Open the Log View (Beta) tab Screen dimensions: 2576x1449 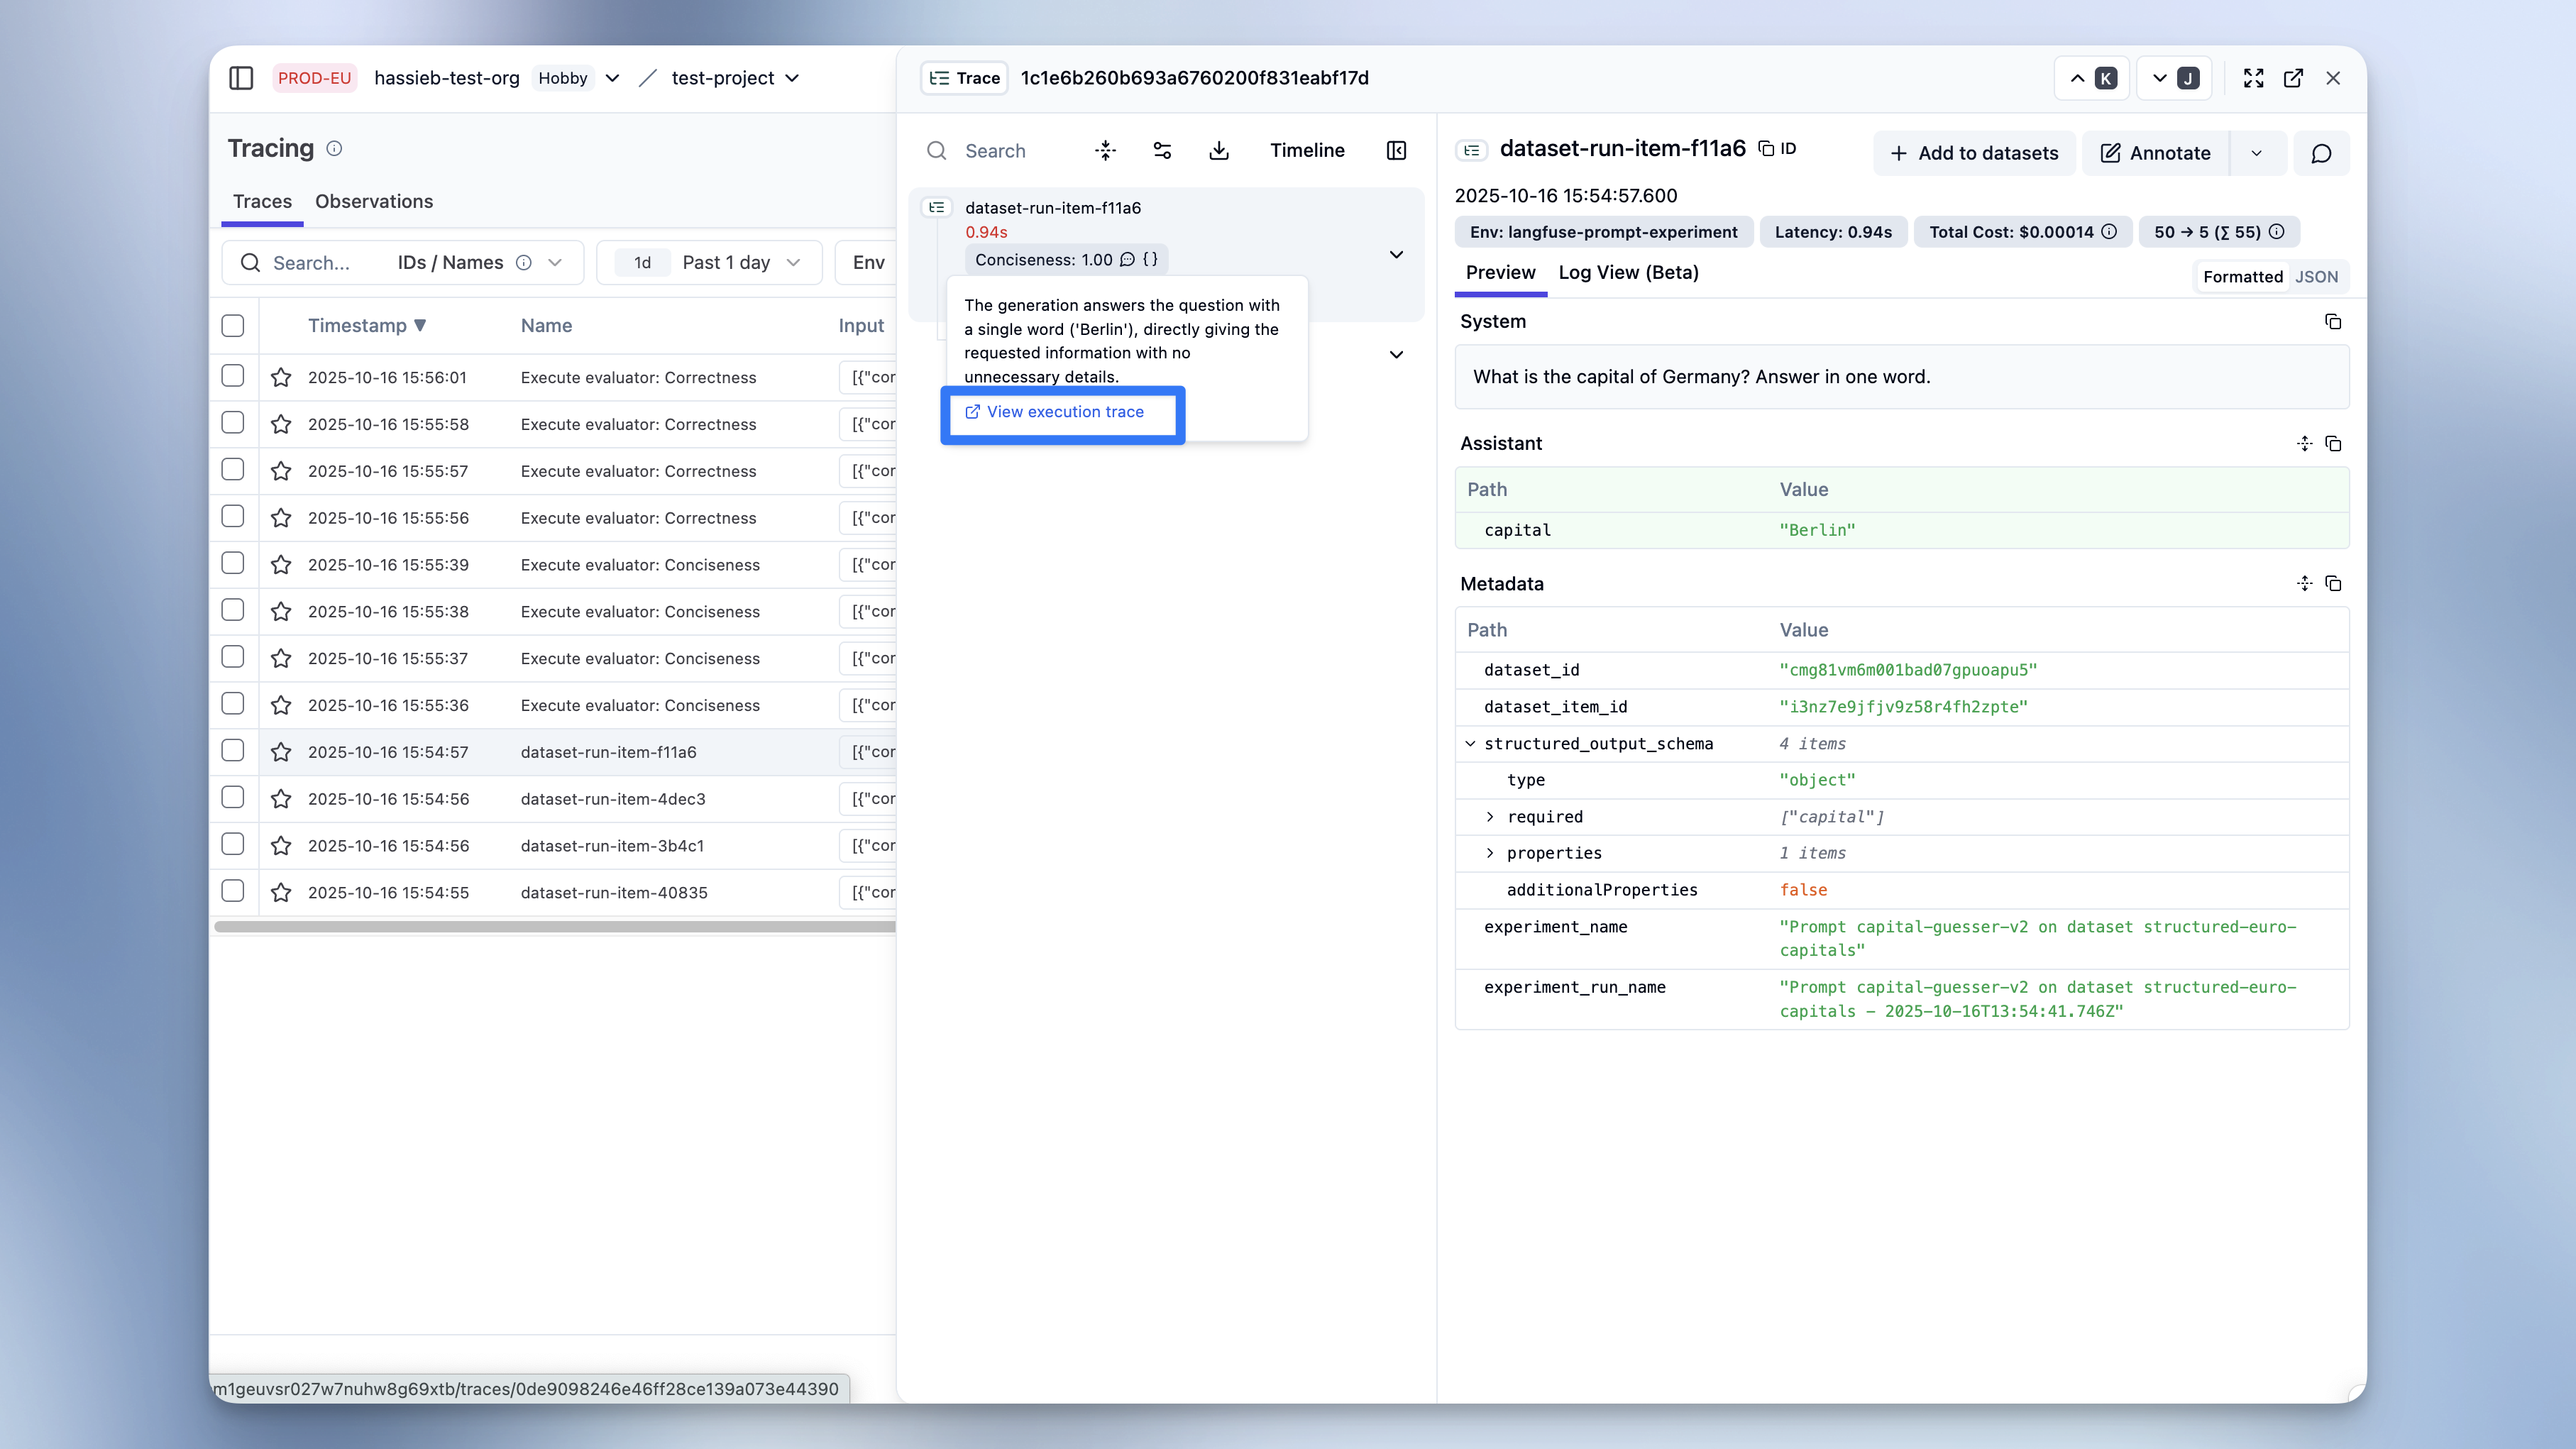tap(1628, 273)
